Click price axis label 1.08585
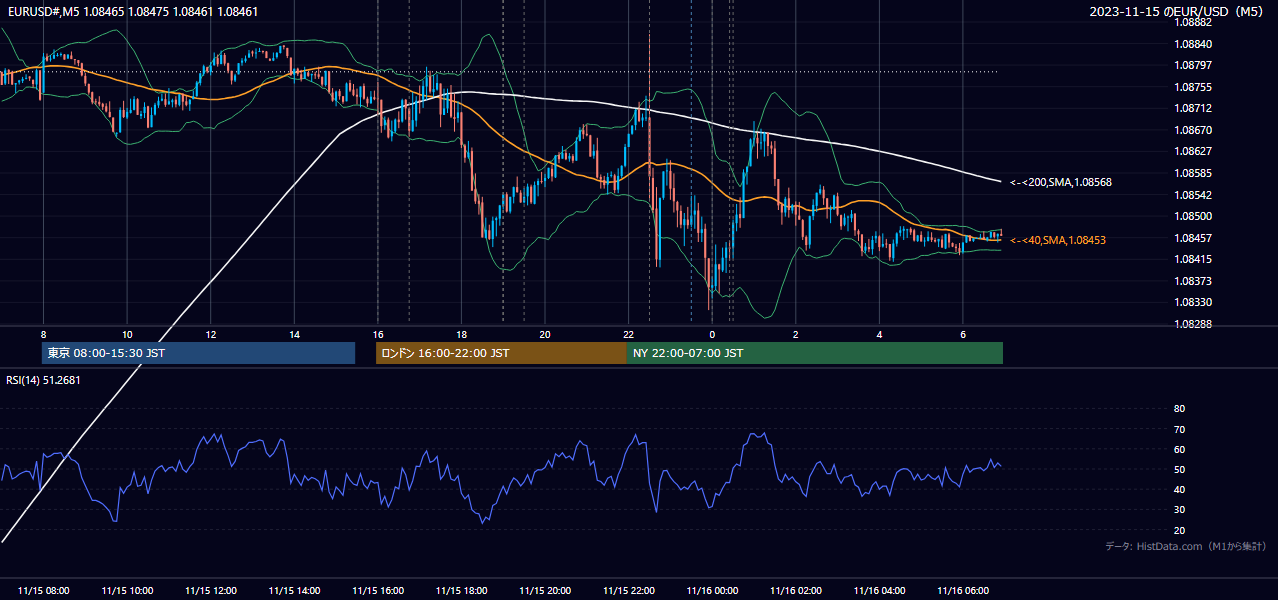 coord(1193,173)
